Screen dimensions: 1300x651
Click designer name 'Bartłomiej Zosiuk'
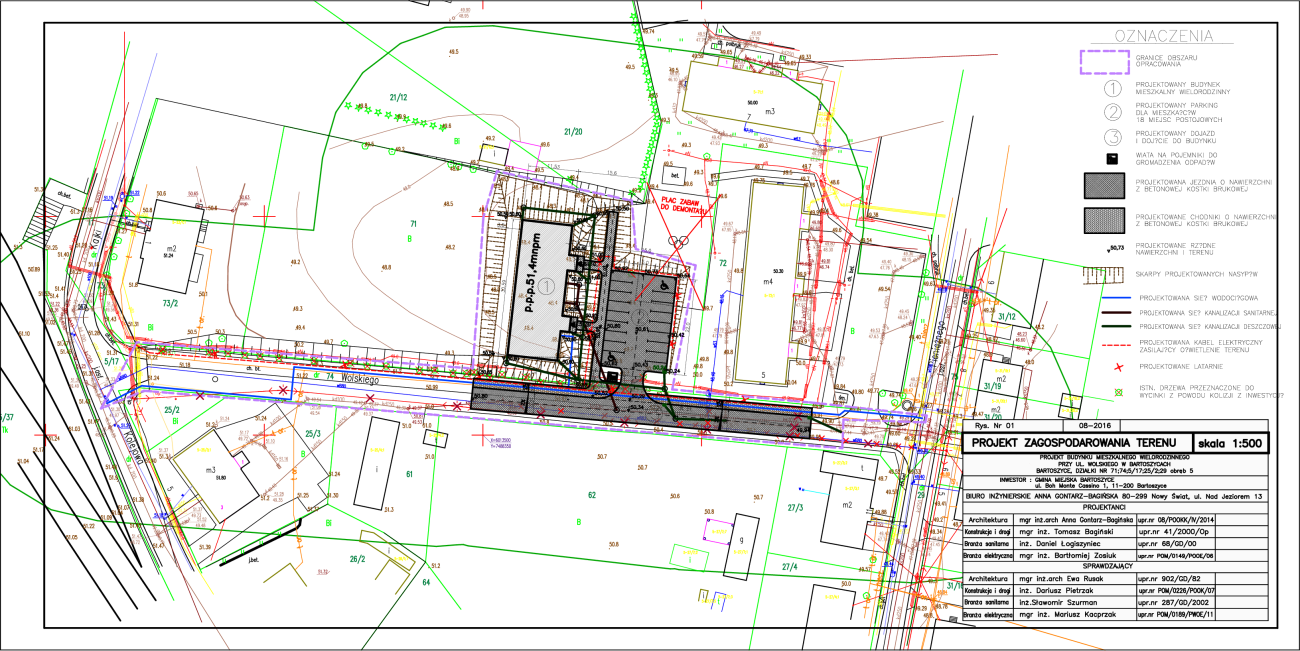click(1083, 555)
